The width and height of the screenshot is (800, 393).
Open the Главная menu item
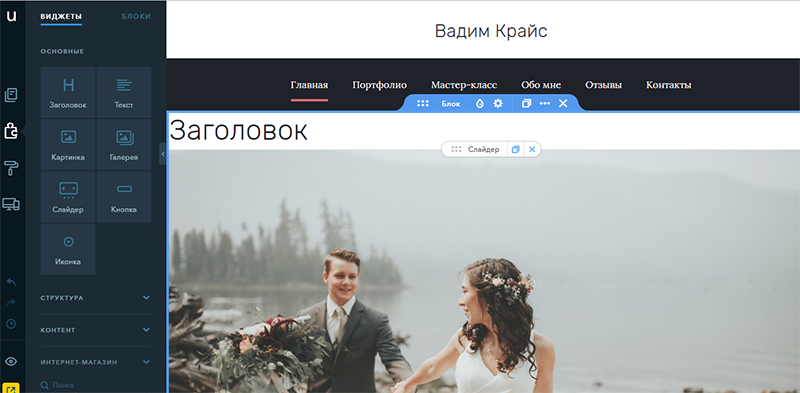tap(309, 85)
